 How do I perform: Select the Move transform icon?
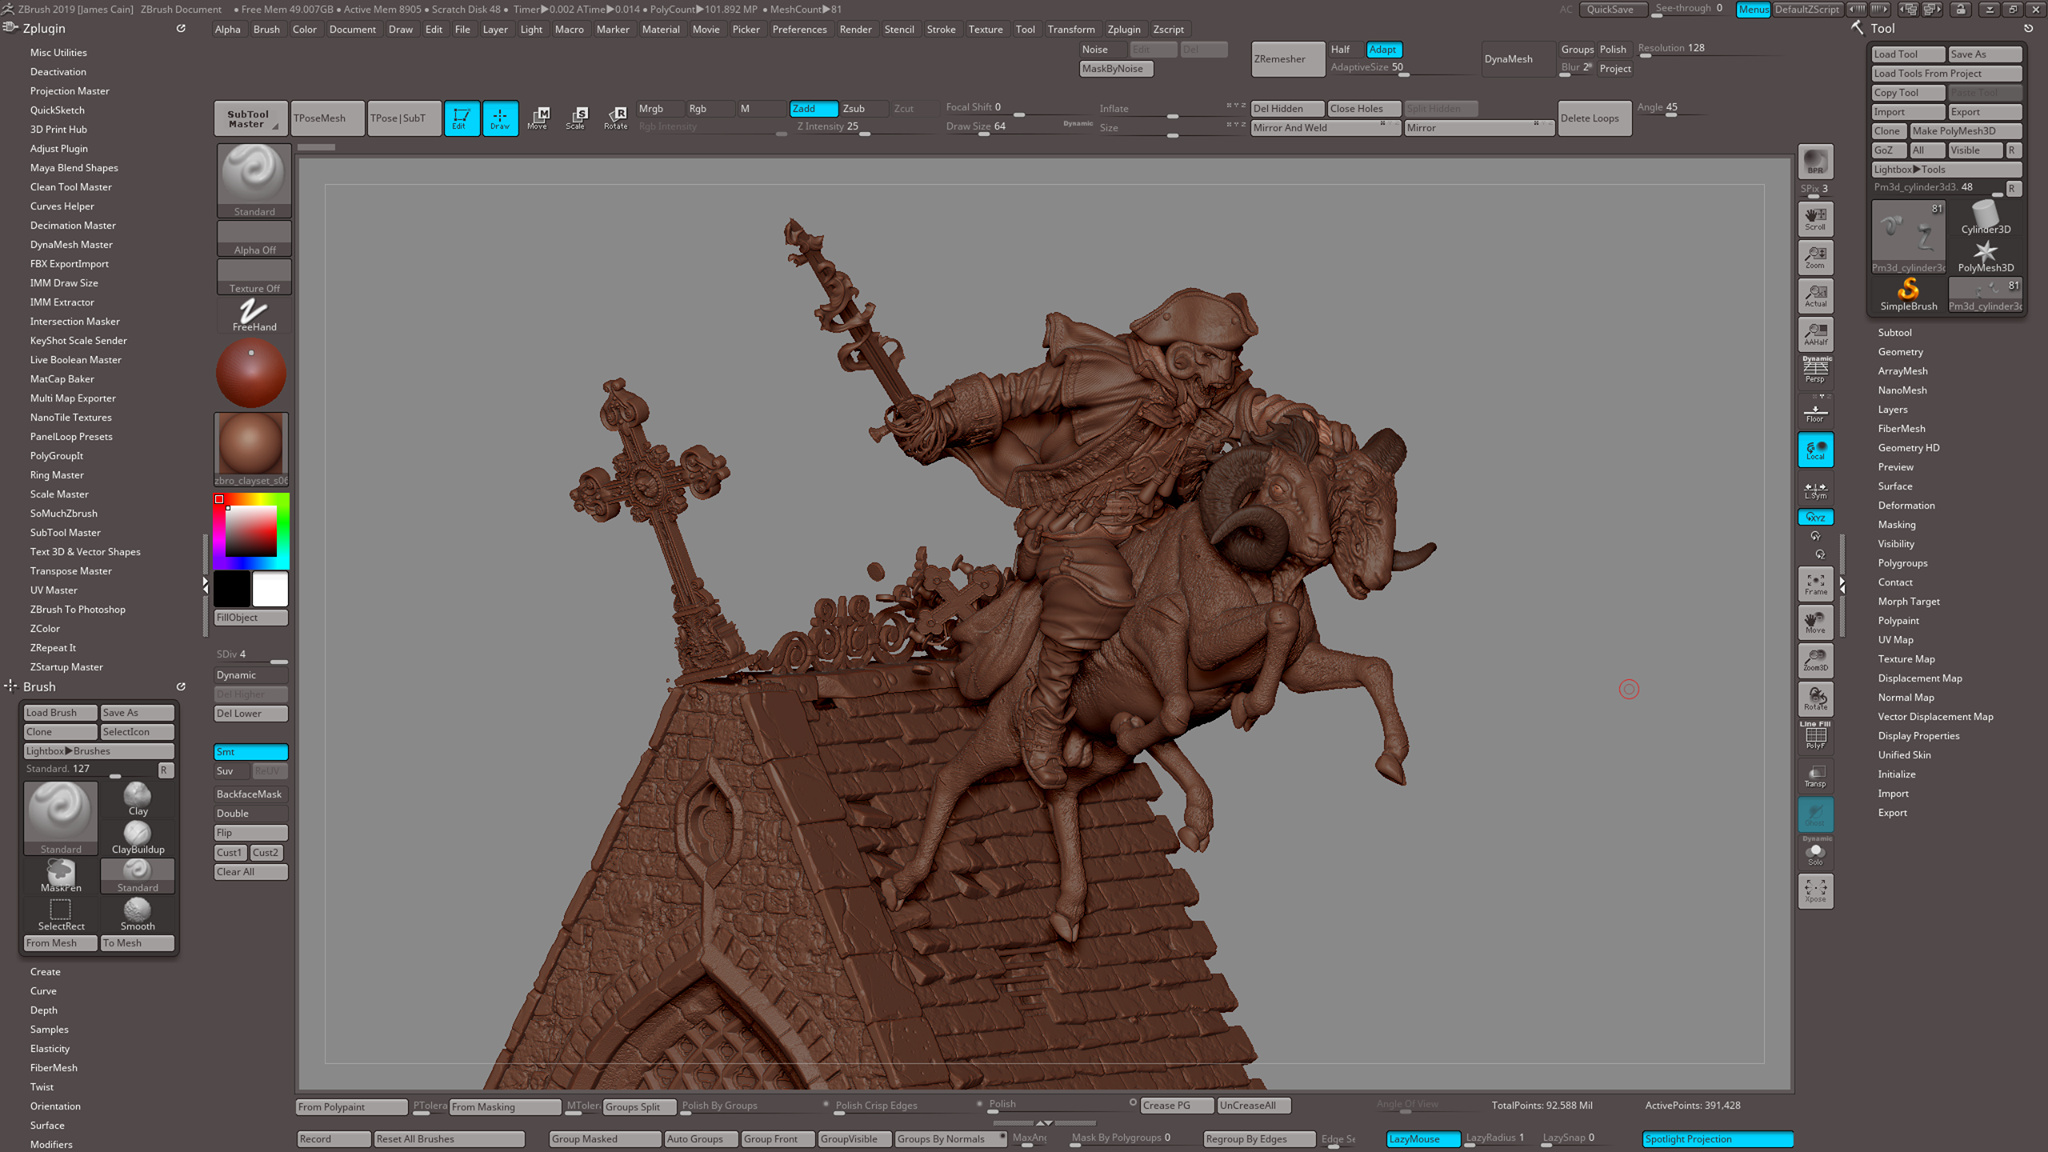coord(538,118)
